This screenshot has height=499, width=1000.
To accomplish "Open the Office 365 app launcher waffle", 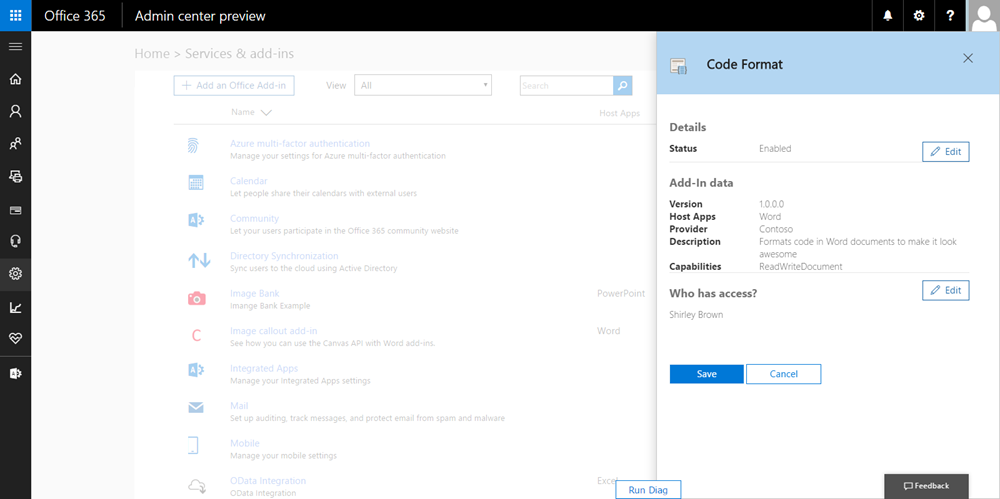I will pyautogui.click(x=15, y=15).
